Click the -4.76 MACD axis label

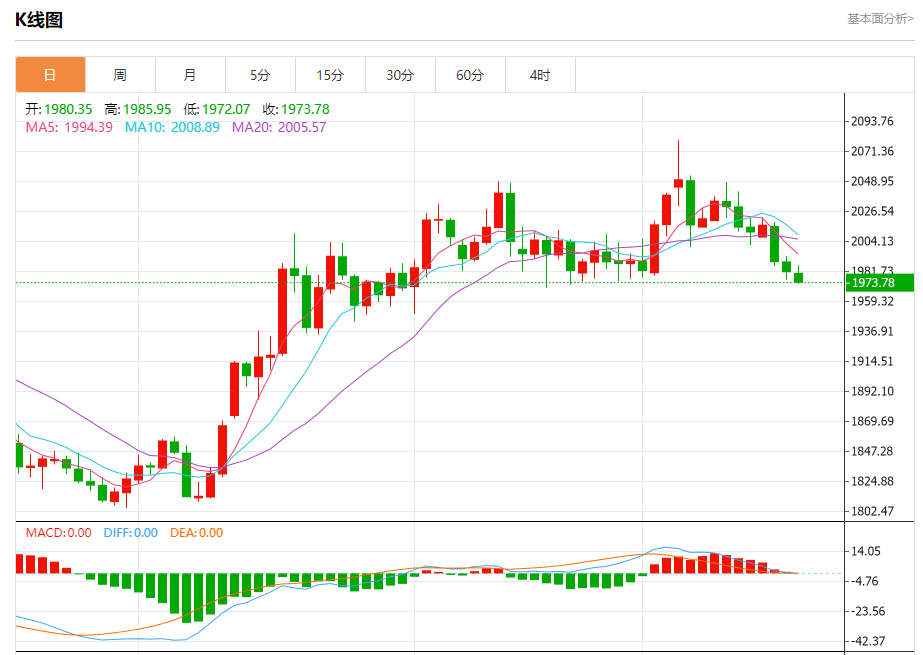[865, 581]
